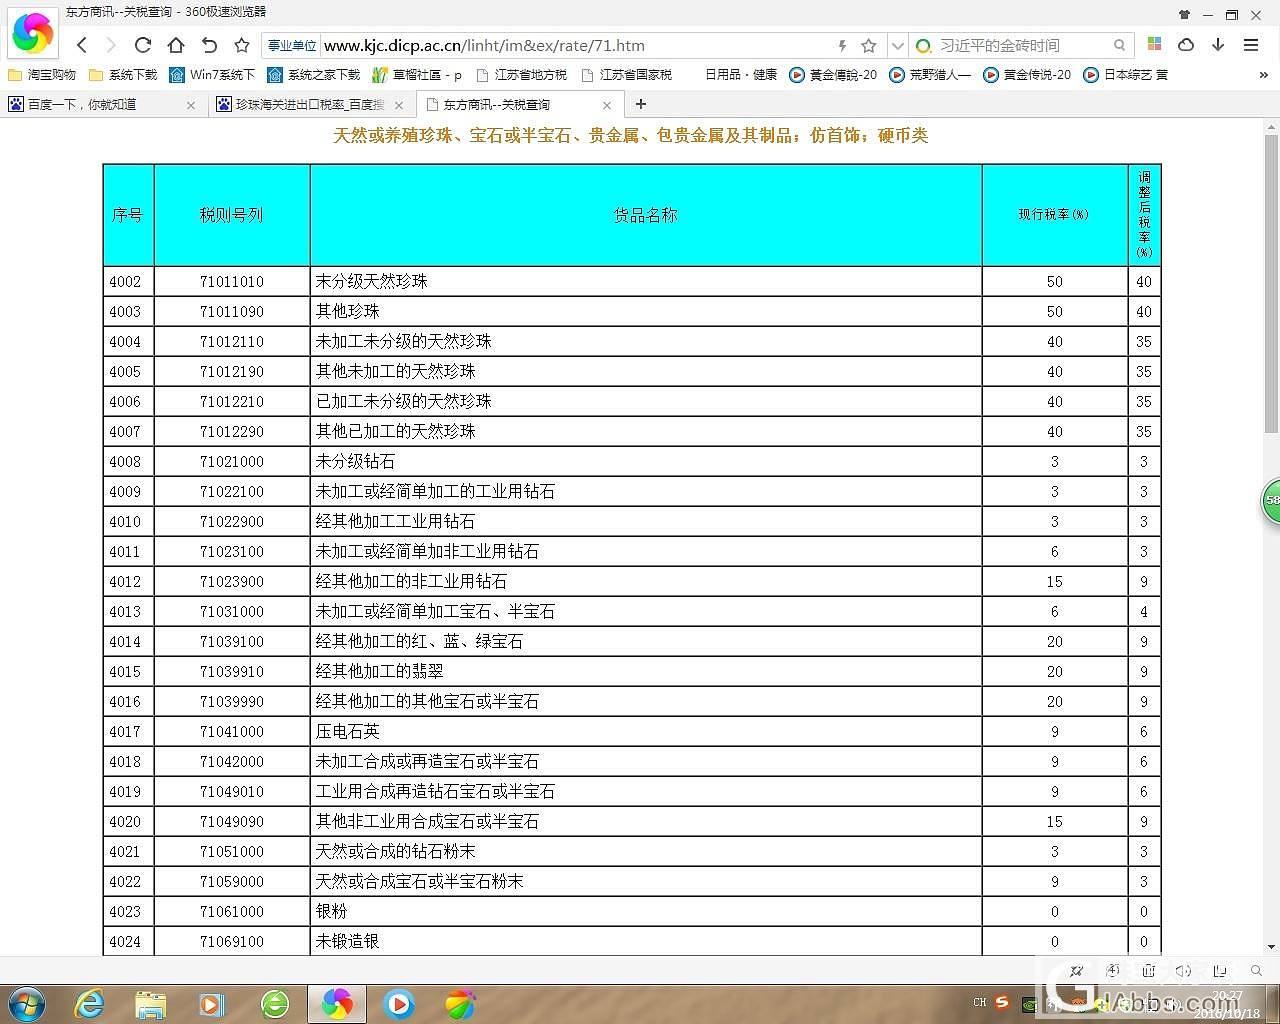Bookmark this page with the address bar star
This screenshot has height=1024, width=1280.
[869, 45]
